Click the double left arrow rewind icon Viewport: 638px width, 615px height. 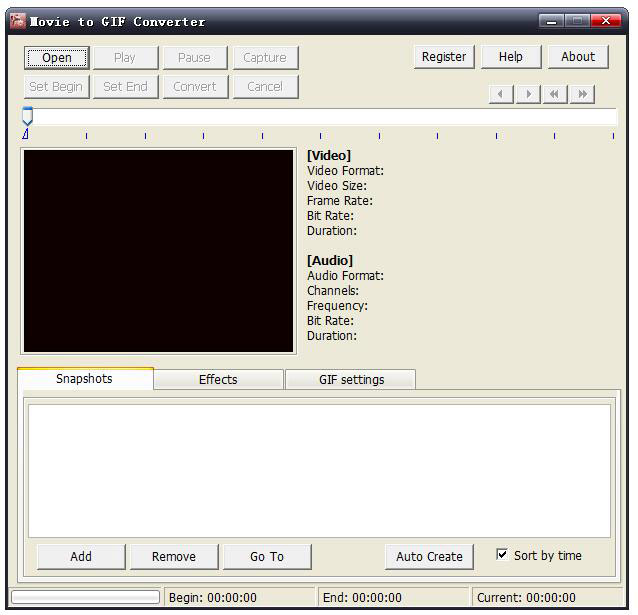(555, 94)
